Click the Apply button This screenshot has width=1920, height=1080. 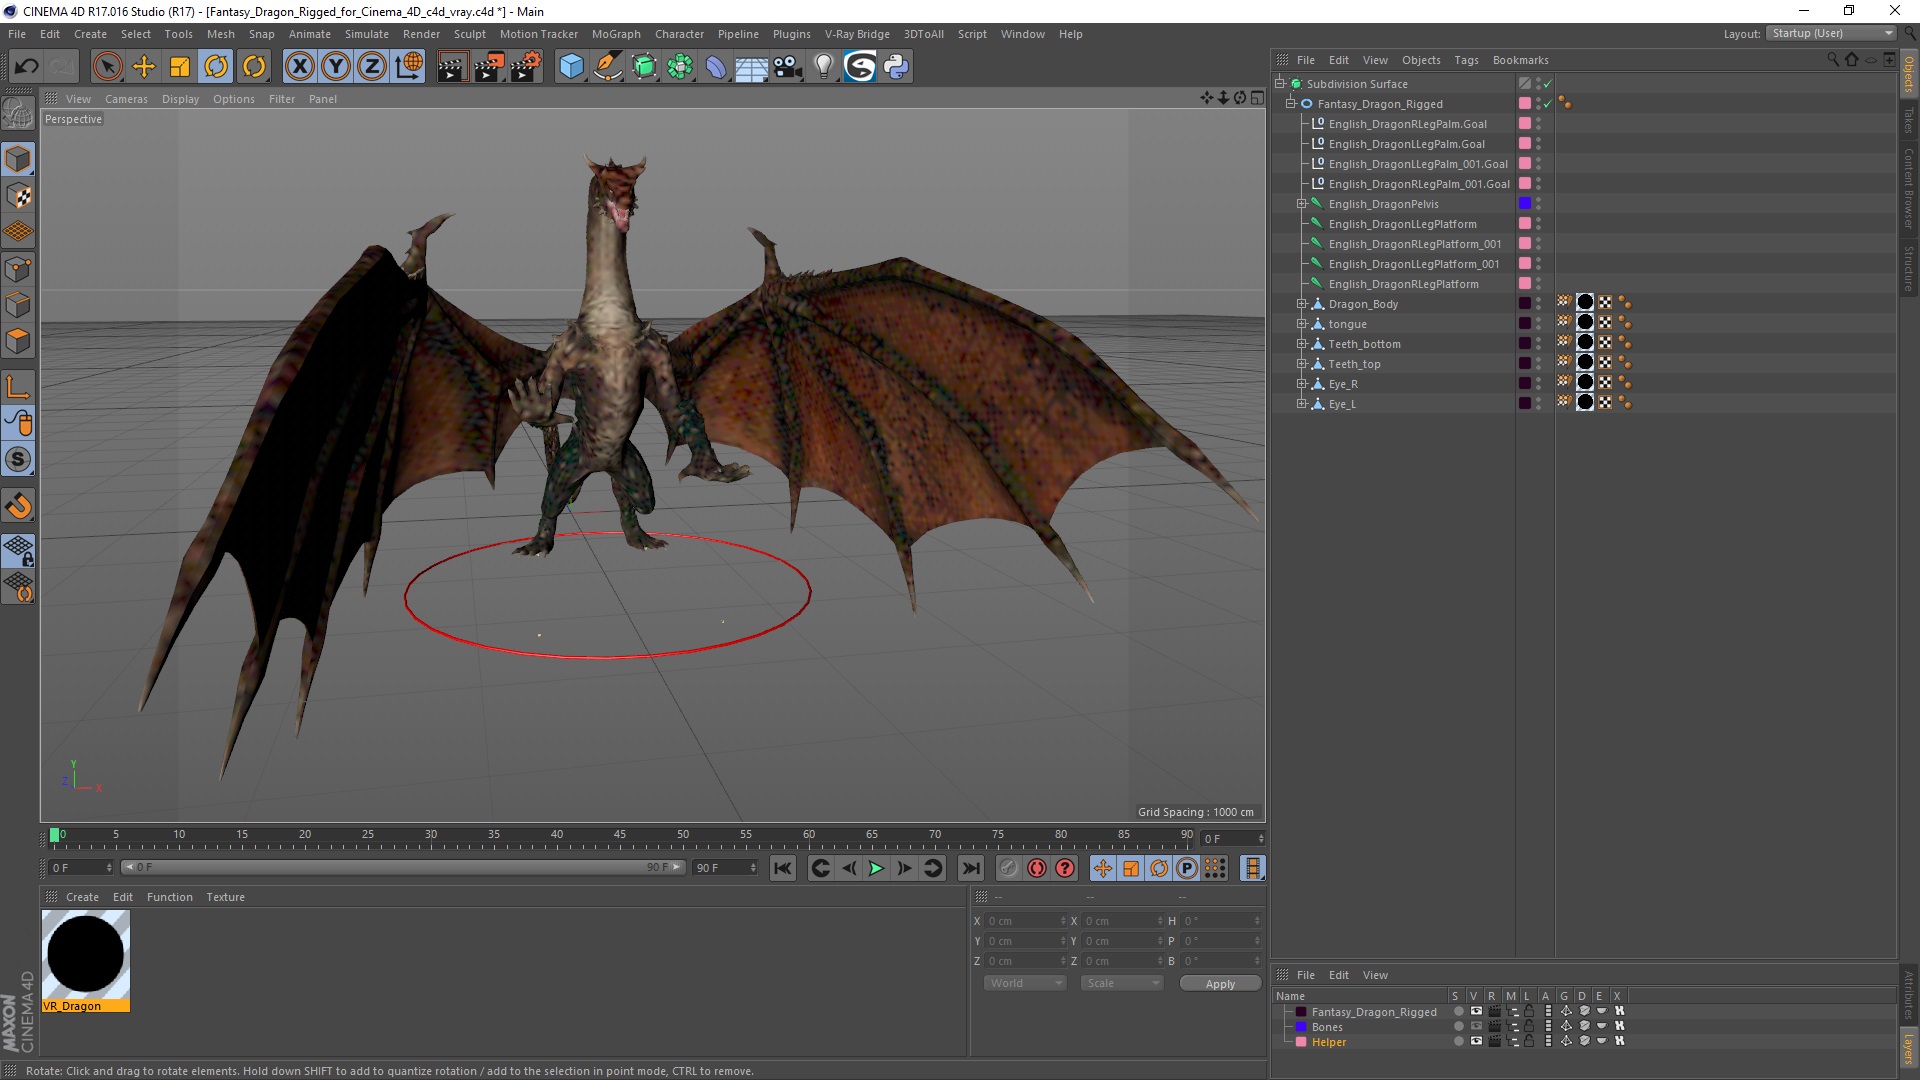click(x=1220, y=984)
